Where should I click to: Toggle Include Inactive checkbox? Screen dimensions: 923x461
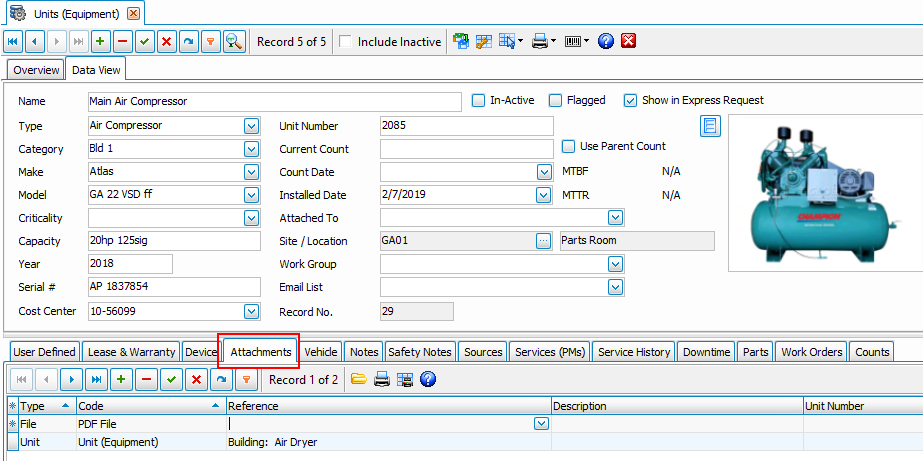(346, 42)
